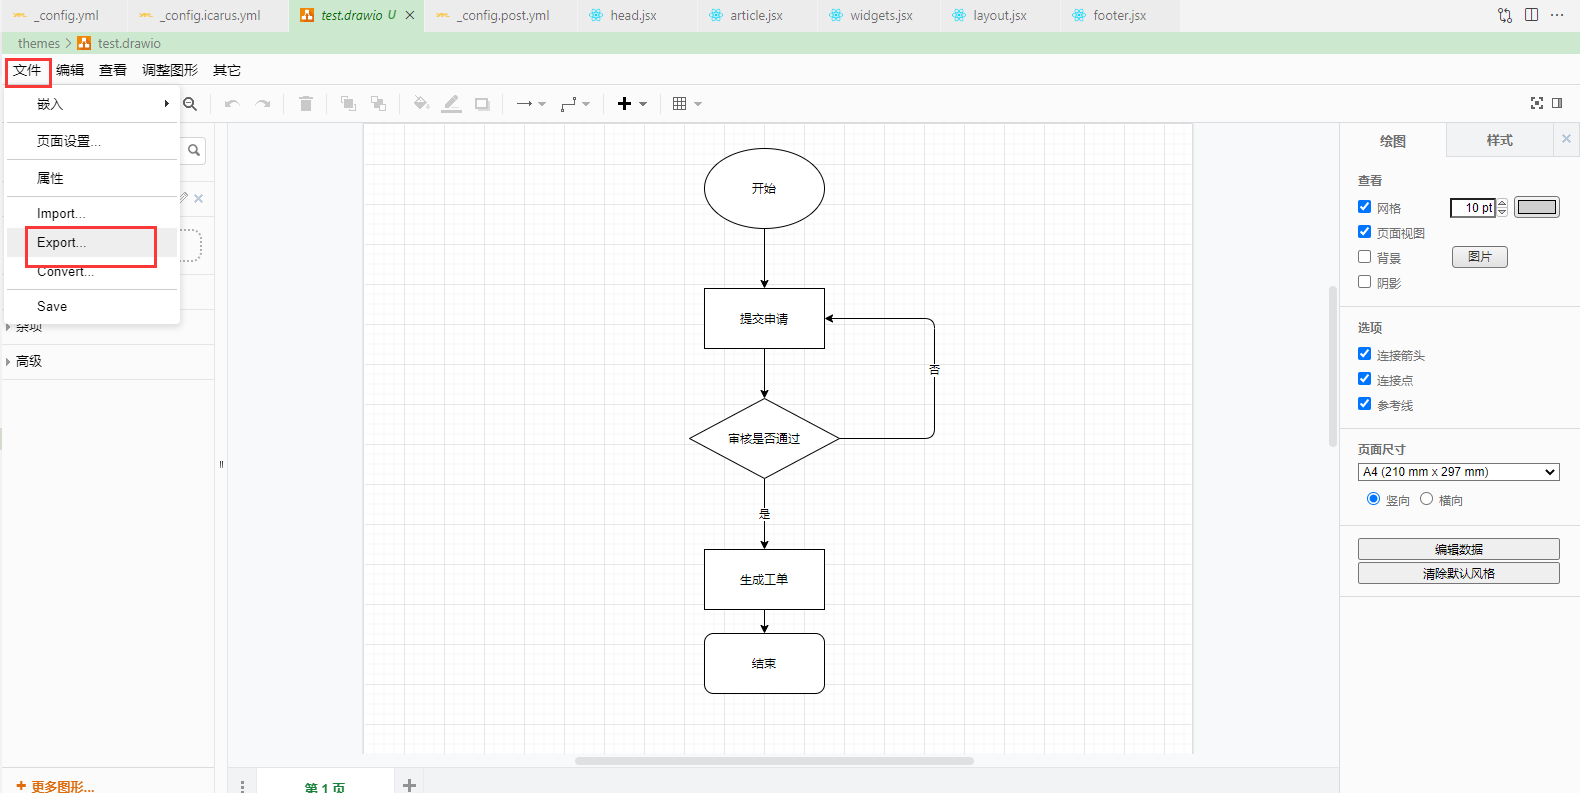Click the scratchpad edit pencil icon

tap(184, 198)
